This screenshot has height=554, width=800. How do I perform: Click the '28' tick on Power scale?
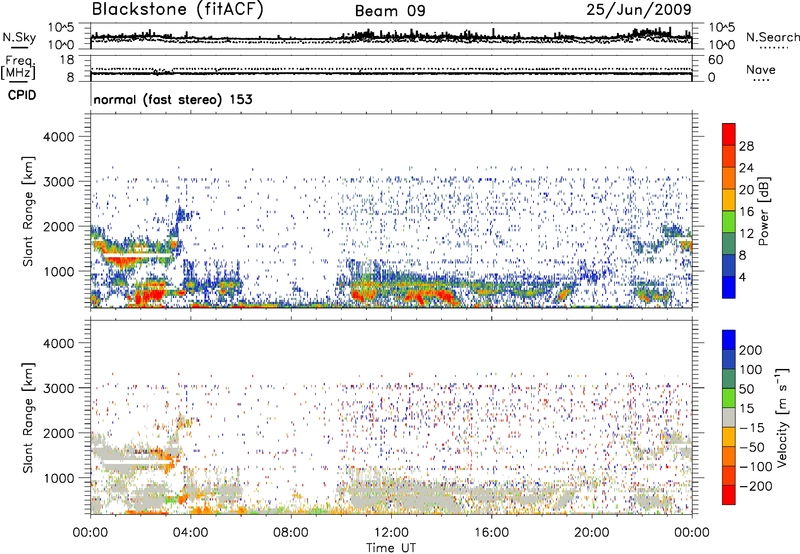point(746,146)
